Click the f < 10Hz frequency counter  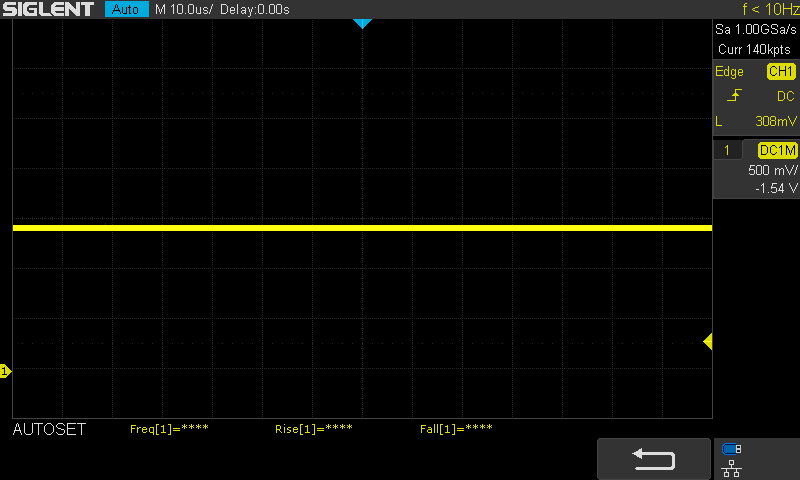(770, 9)
